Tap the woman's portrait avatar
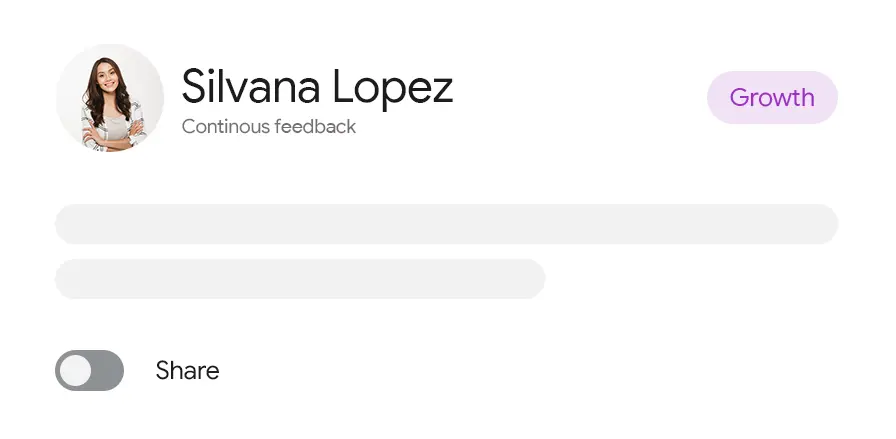Viewport: 896px width, 439px height. [109, 98]
